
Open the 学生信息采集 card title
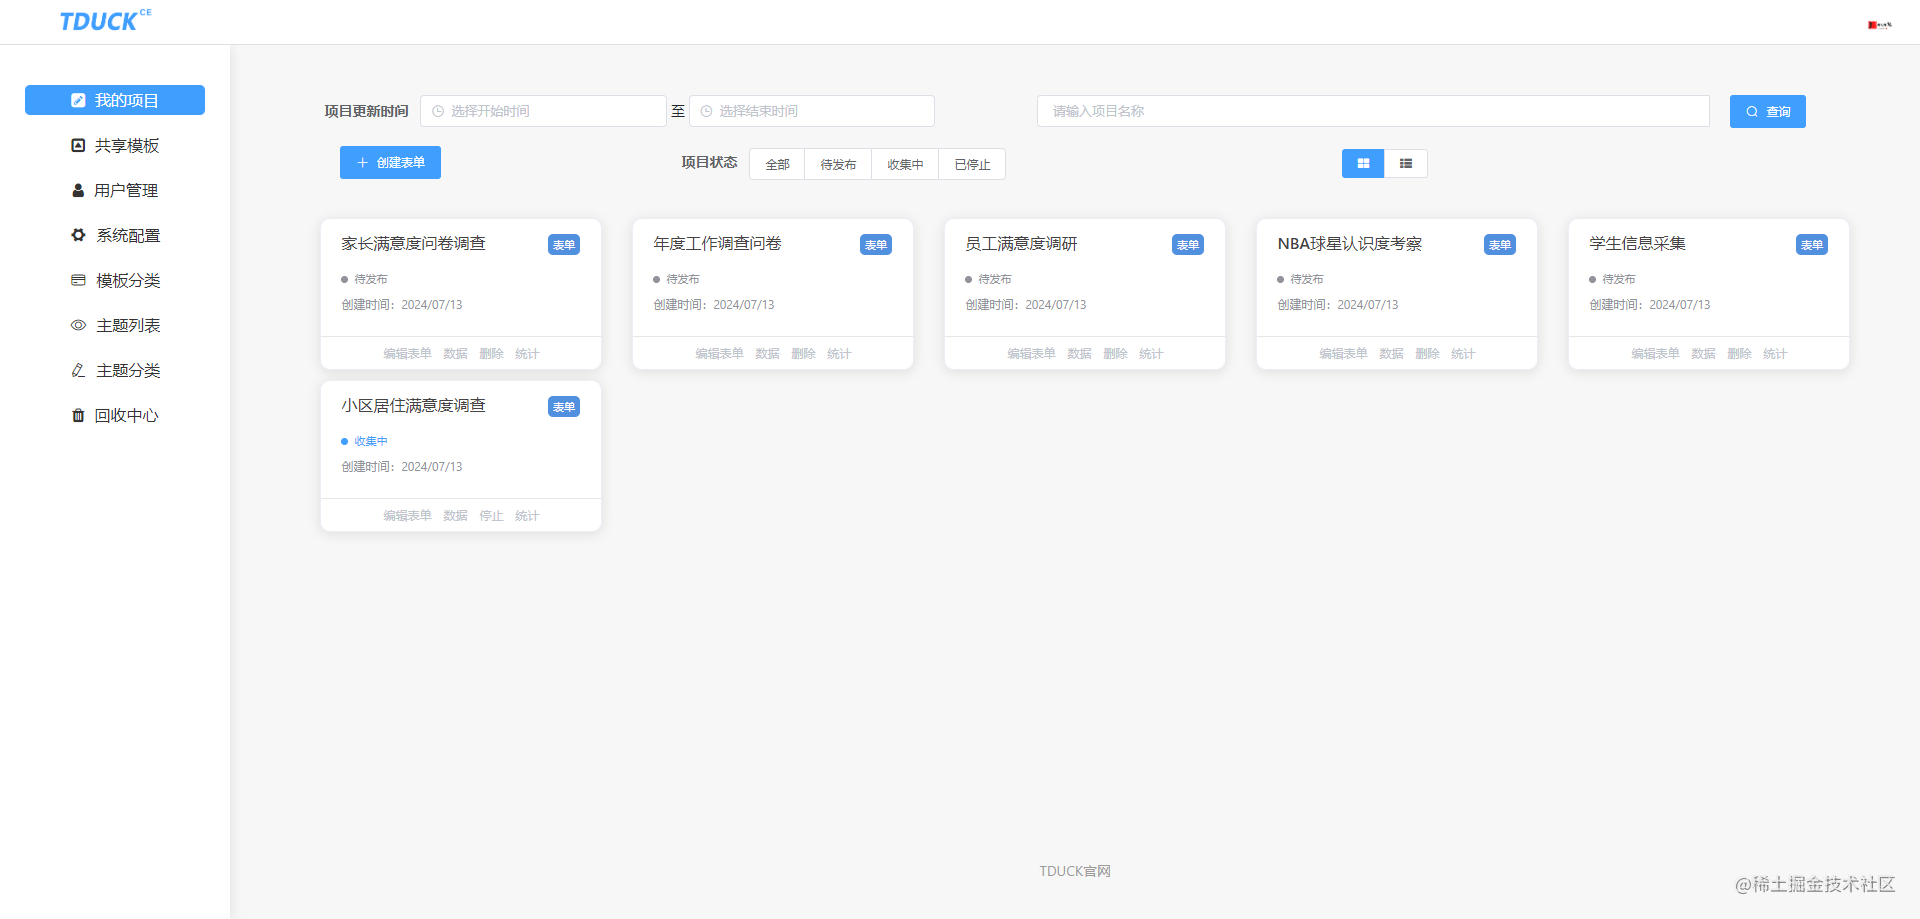(x=1637, y=243)
